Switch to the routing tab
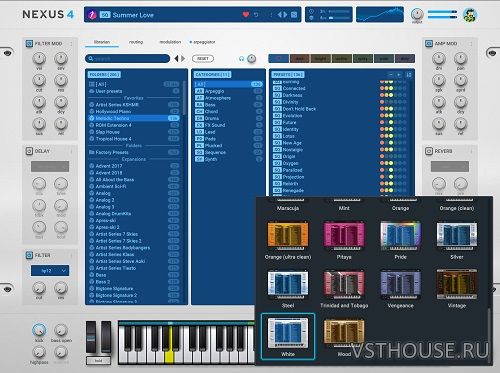Image resolution: width=500 pixels, height=373 pixels. [x=136, y=42]
